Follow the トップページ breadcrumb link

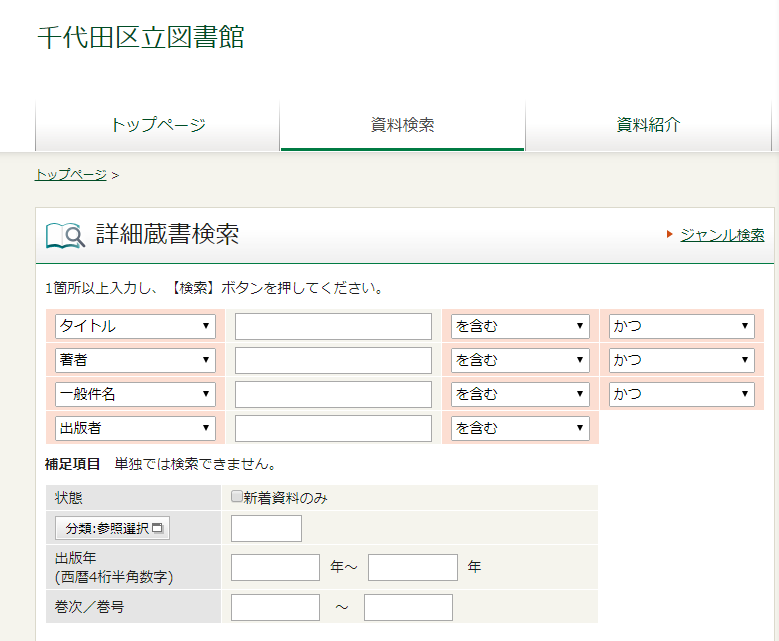[71, 174]
